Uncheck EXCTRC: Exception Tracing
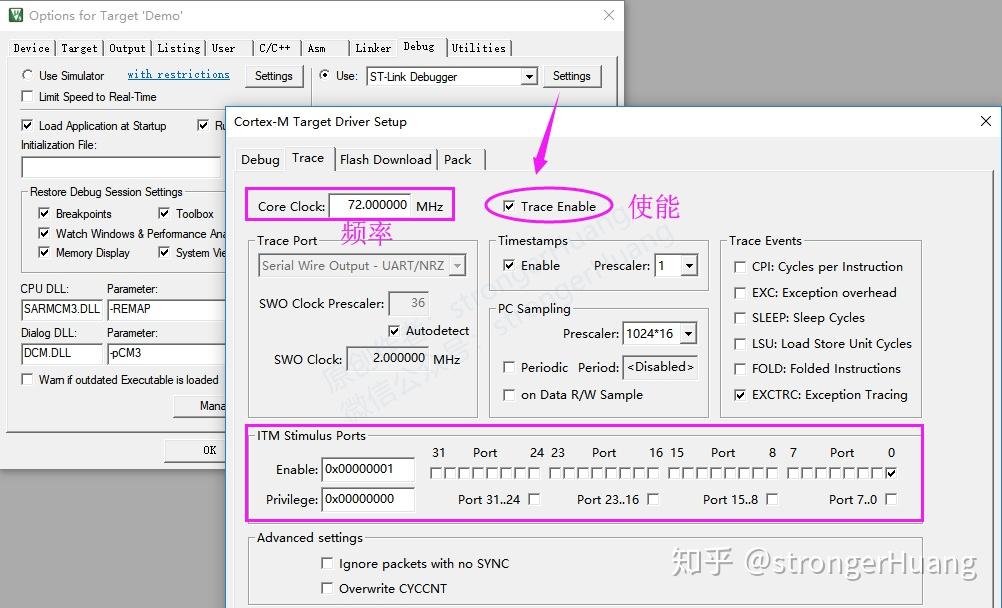Image resolution: width=1002 pixels, height=608 pixels. [738, 395]
